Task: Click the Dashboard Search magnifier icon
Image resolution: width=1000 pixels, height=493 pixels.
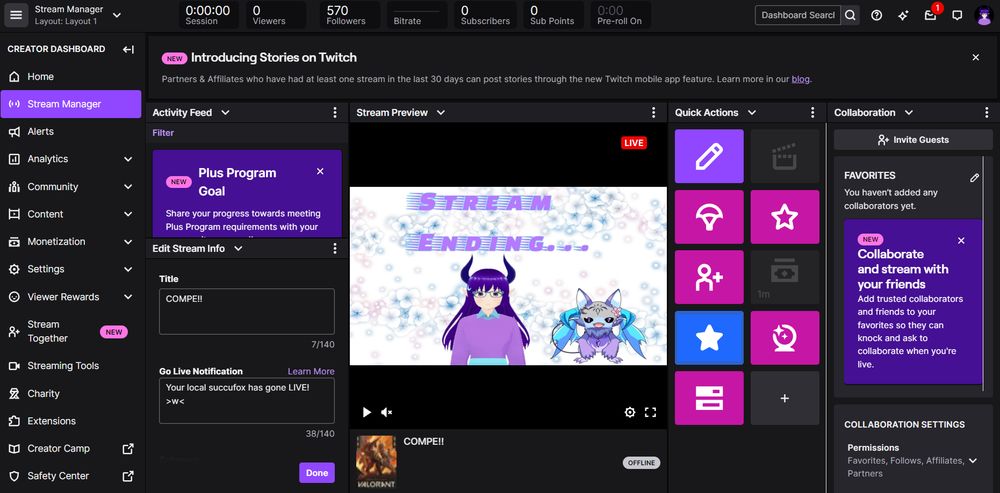Action: point(850,15)
